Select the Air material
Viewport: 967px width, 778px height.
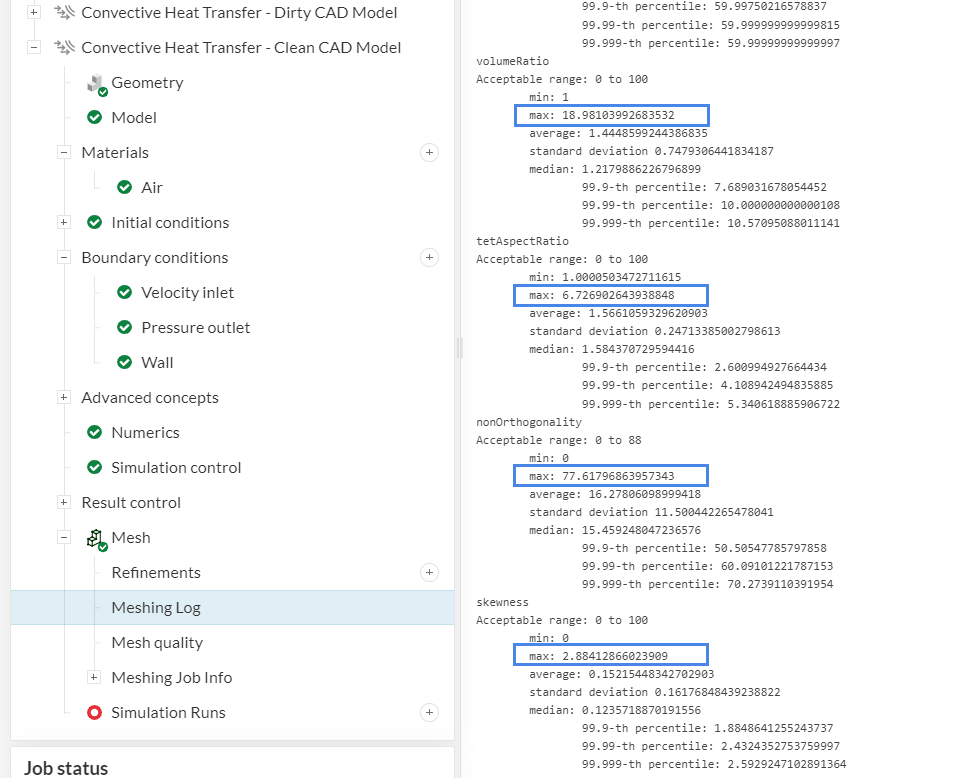[152, 187]
